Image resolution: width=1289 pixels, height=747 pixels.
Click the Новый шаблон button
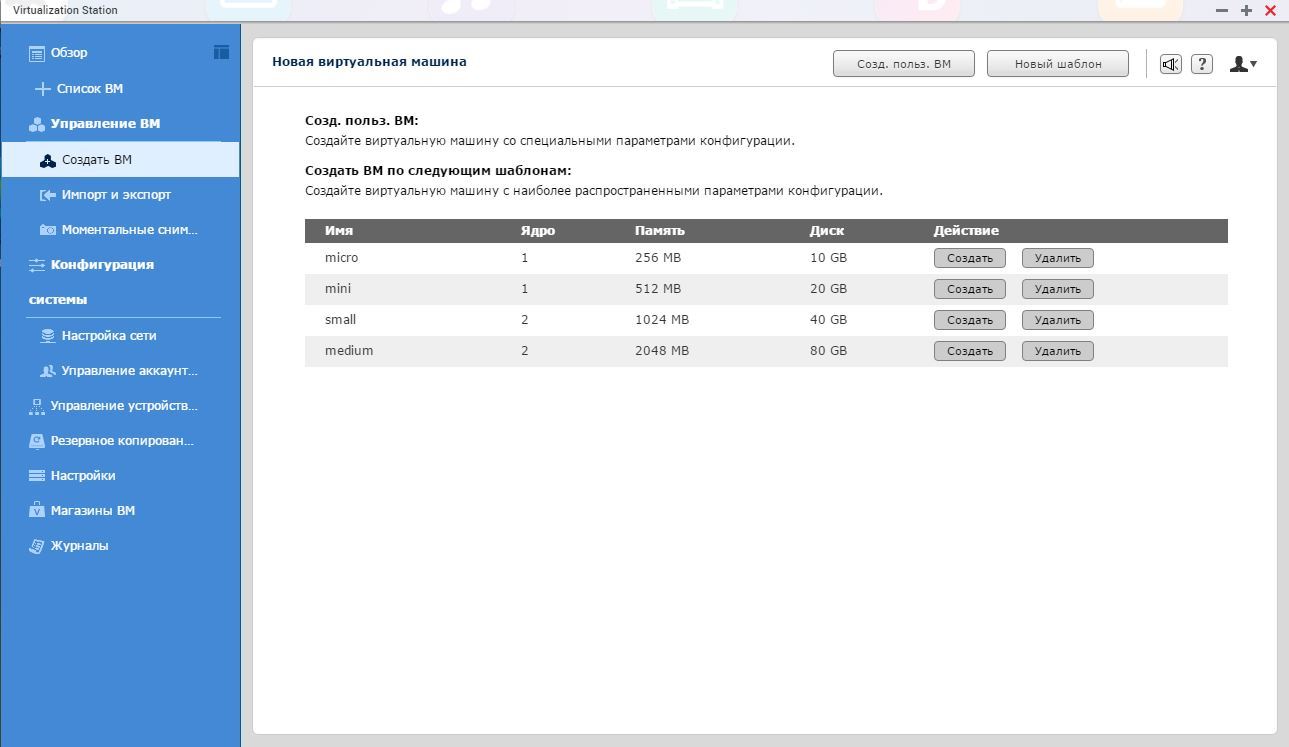[x=1058, y=64]
